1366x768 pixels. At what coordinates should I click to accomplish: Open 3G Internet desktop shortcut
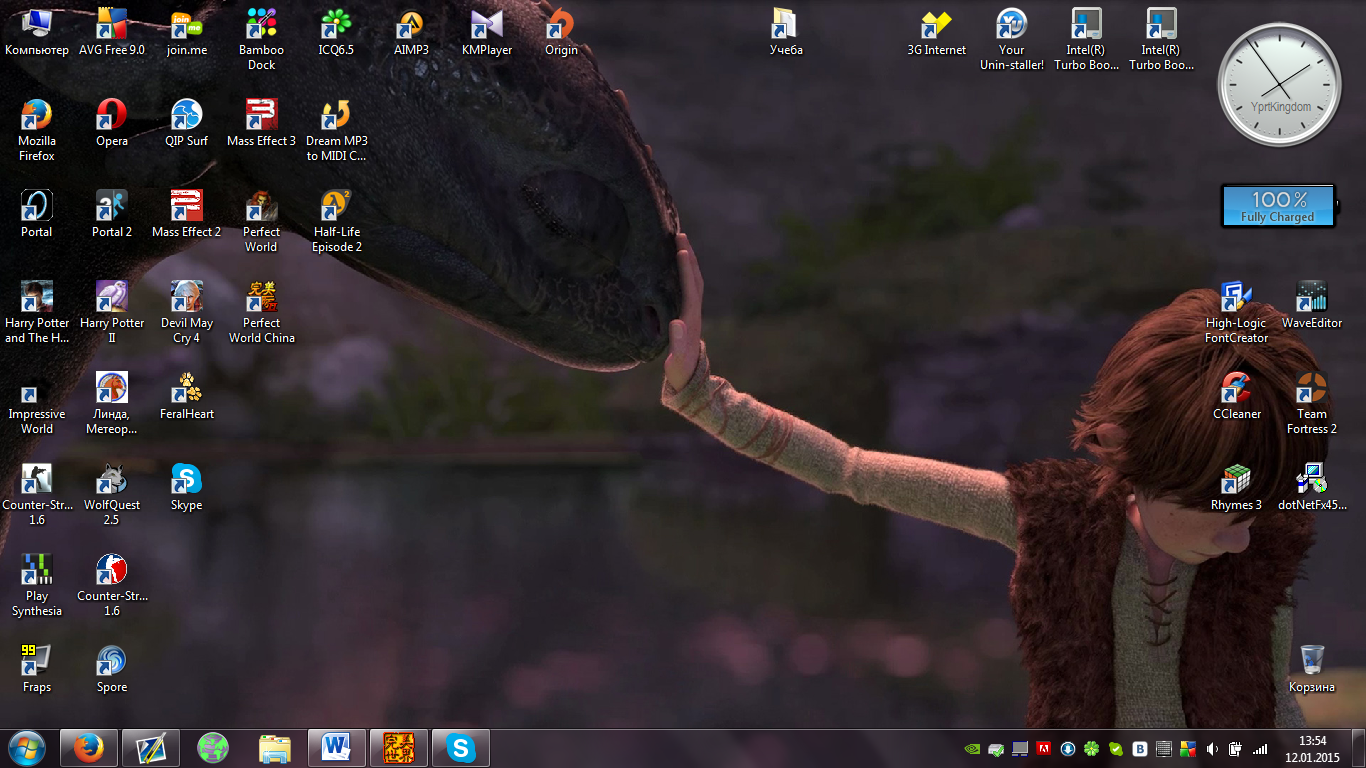[x=936, y=32]
